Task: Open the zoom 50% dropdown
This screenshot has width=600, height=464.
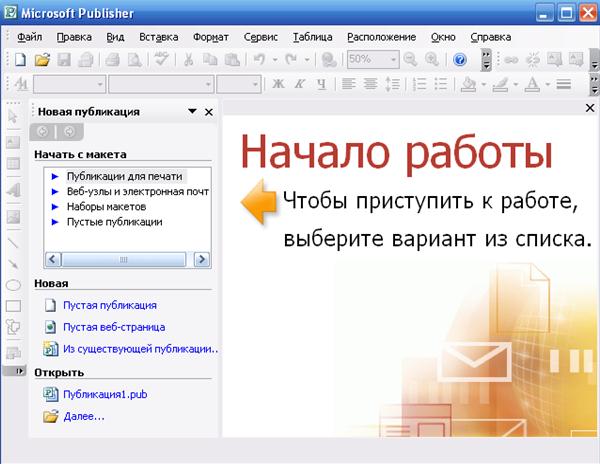Action: pyautogui.click(x=393, y=60)
